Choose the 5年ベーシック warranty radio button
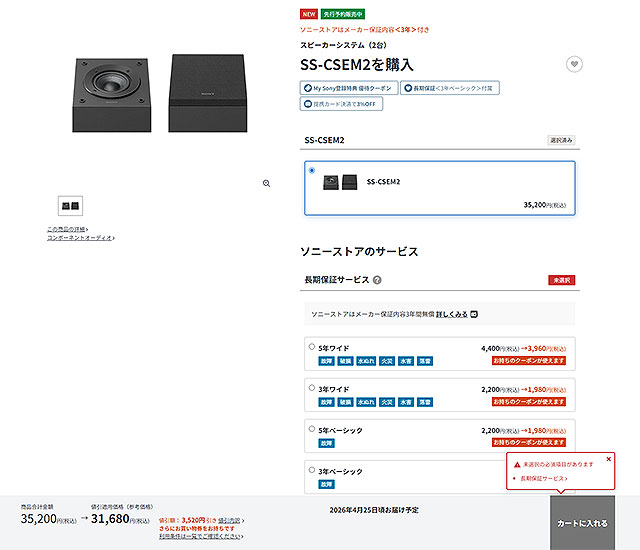The image size is (640, 550). pyautogui.click(x=313, y=429)
